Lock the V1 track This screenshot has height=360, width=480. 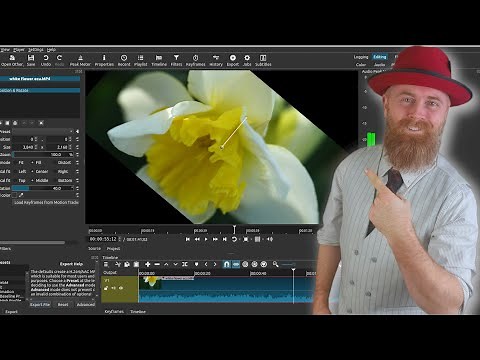pyautogui.click(x=106, y=288)
